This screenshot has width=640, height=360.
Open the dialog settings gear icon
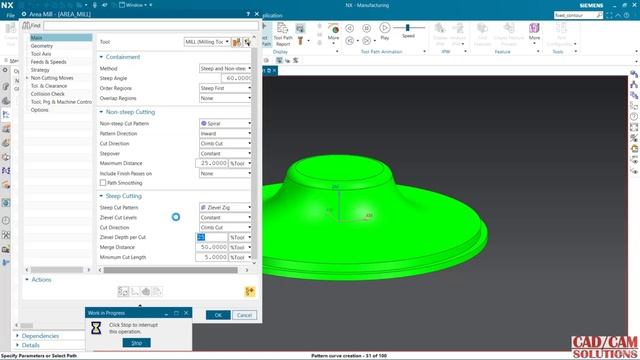24,14
